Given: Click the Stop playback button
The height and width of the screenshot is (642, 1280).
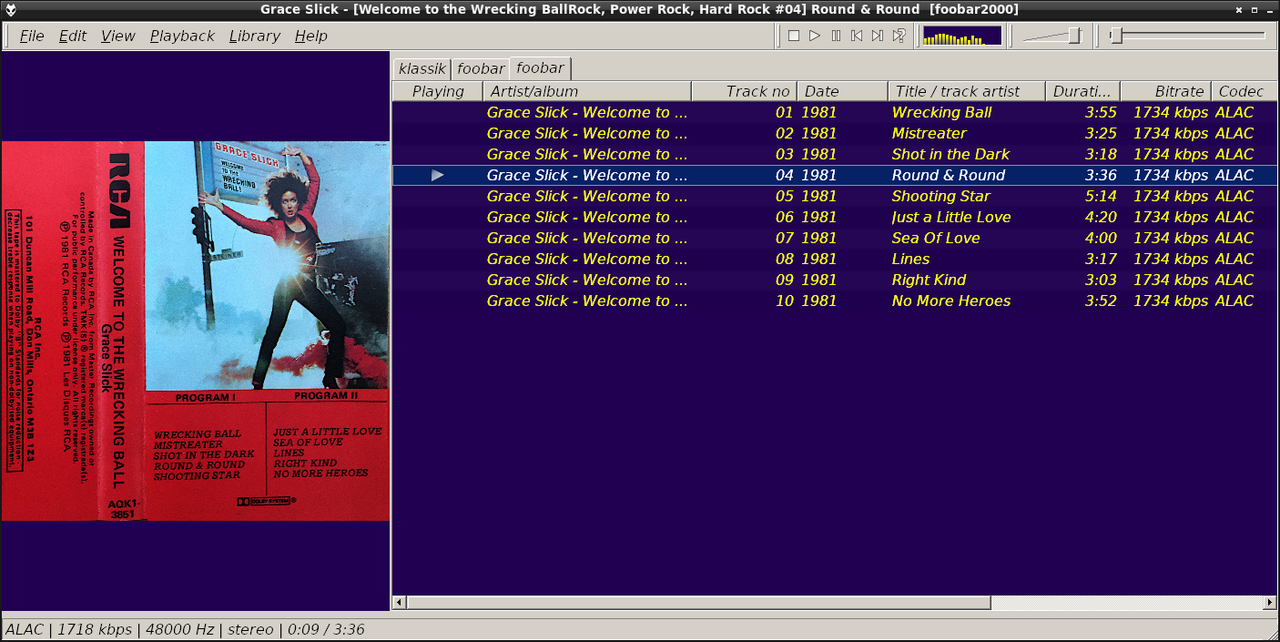Looking at the screenshot, I should tap(794, 36).
